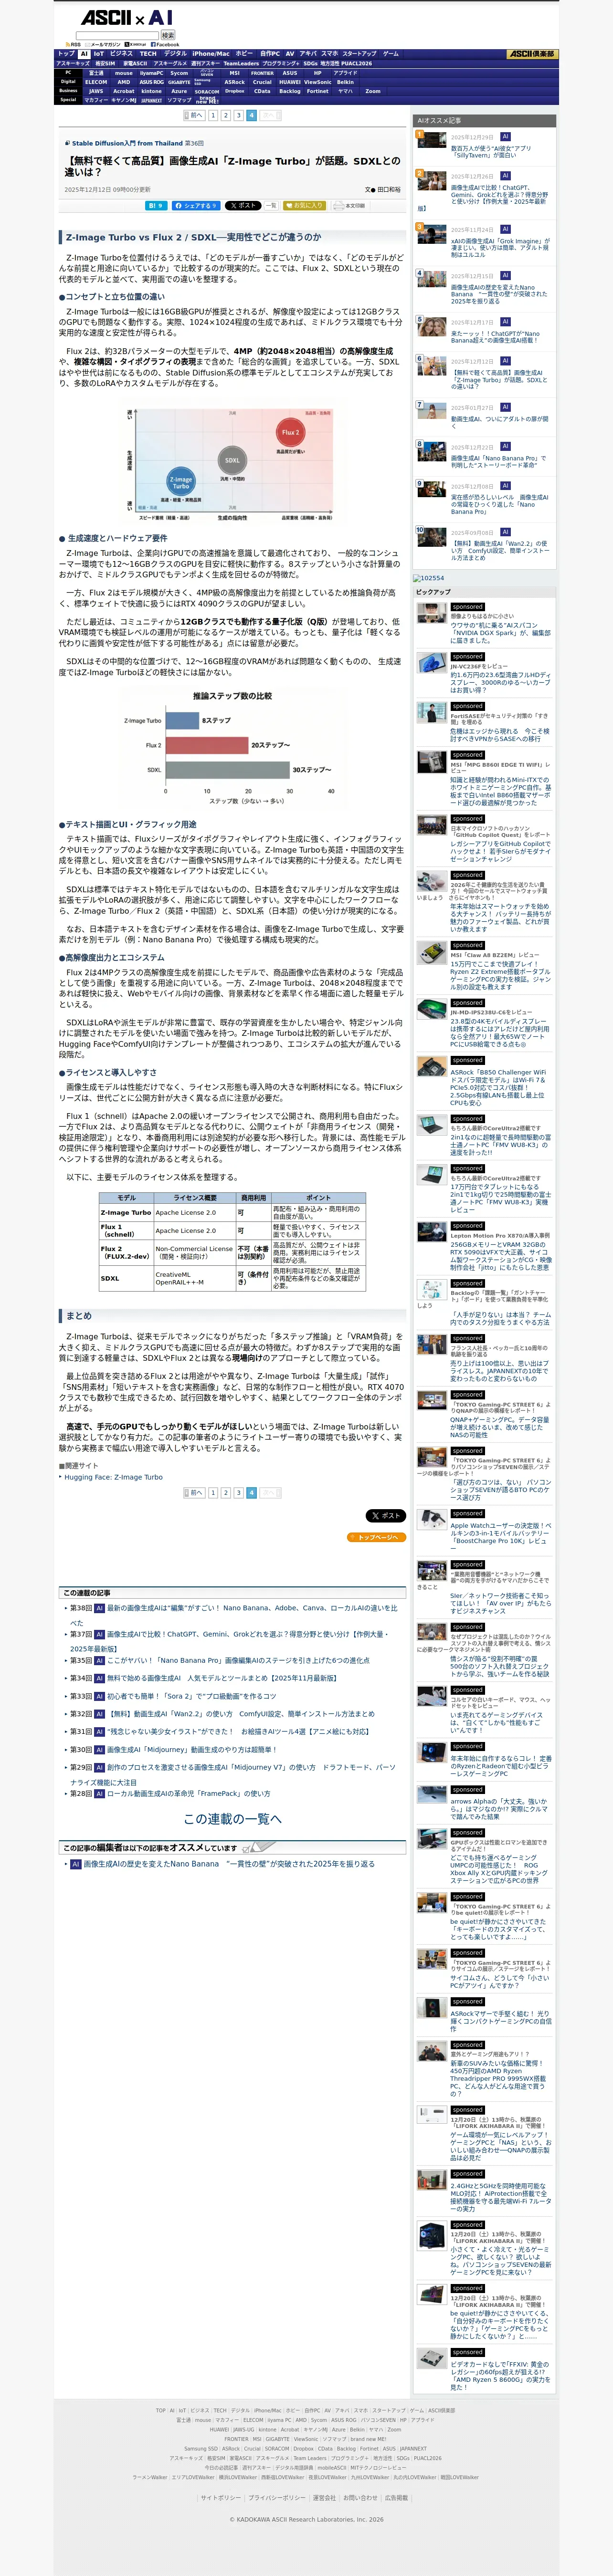Image resolution: width=613 pixels, height=2576 pixels.
Task: Select the iPhone/Mac navigation tab
Action: (211, 54)
